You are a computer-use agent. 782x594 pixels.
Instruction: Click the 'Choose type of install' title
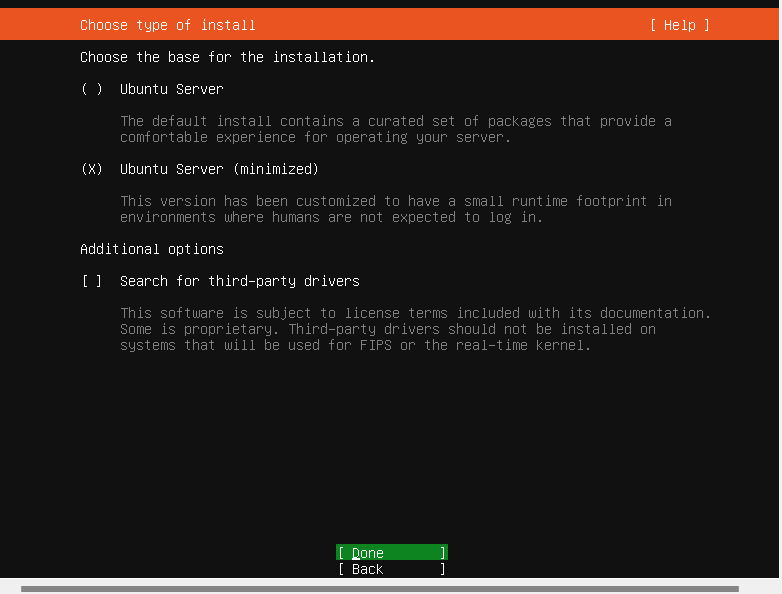coord(168,25)
